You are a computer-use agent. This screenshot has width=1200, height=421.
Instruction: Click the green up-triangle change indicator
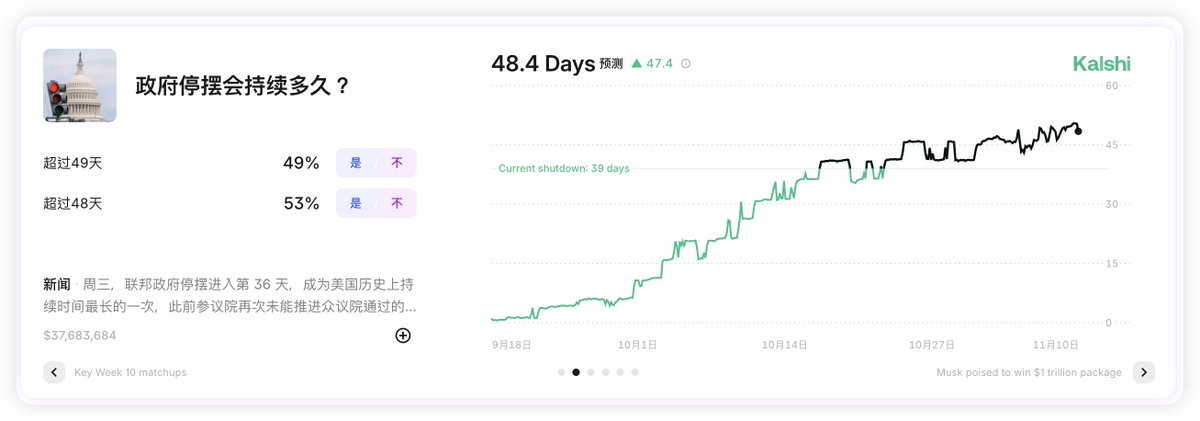coord(636,64)
